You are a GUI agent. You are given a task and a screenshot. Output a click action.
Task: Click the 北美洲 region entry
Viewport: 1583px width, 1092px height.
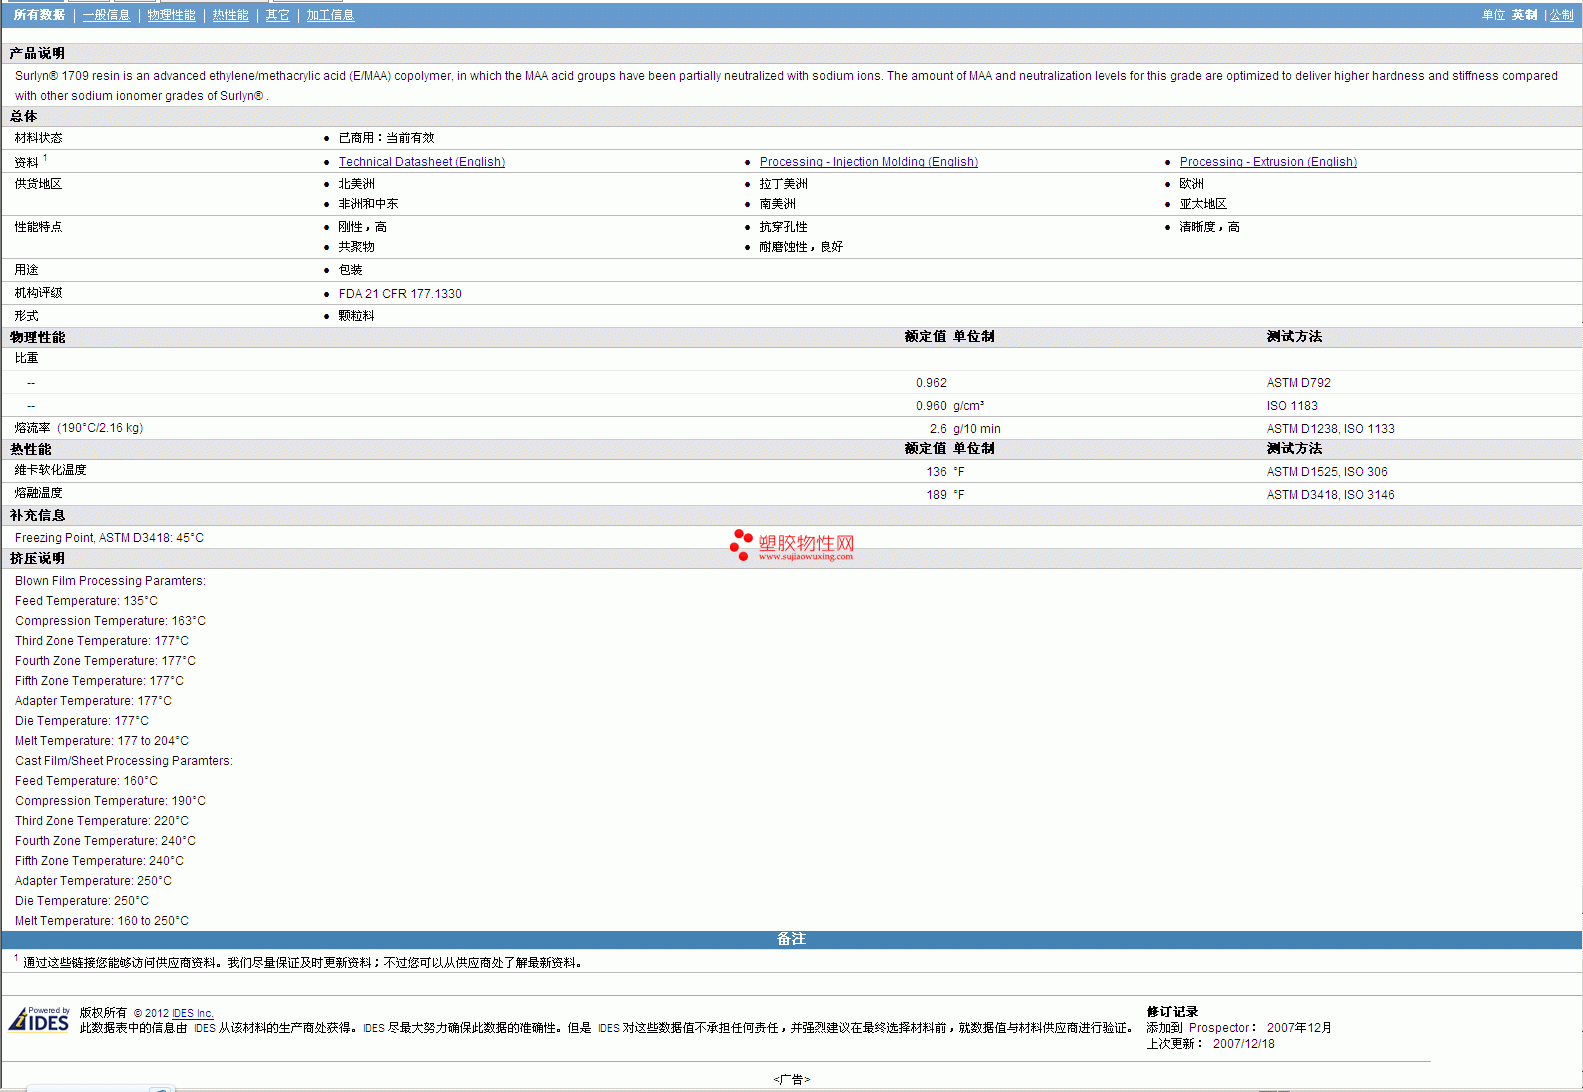pos(356,184)
